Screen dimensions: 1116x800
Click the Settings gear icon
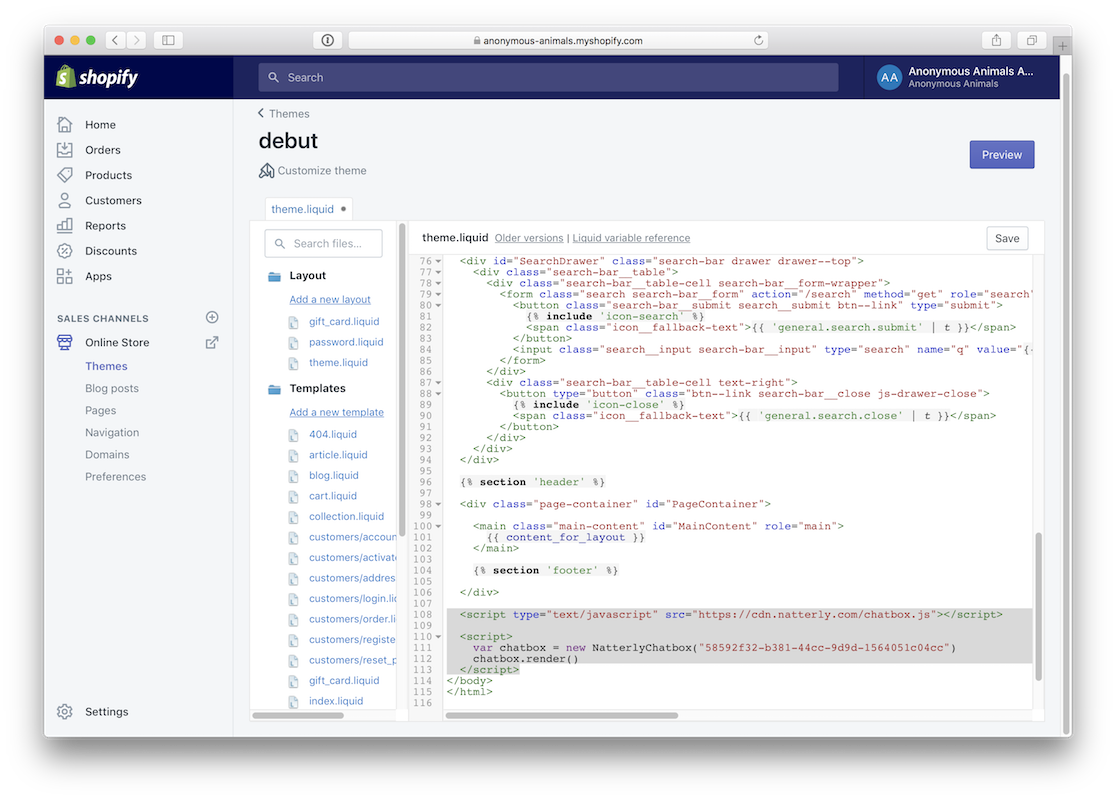pyautogui.click(x=65, y=712)
